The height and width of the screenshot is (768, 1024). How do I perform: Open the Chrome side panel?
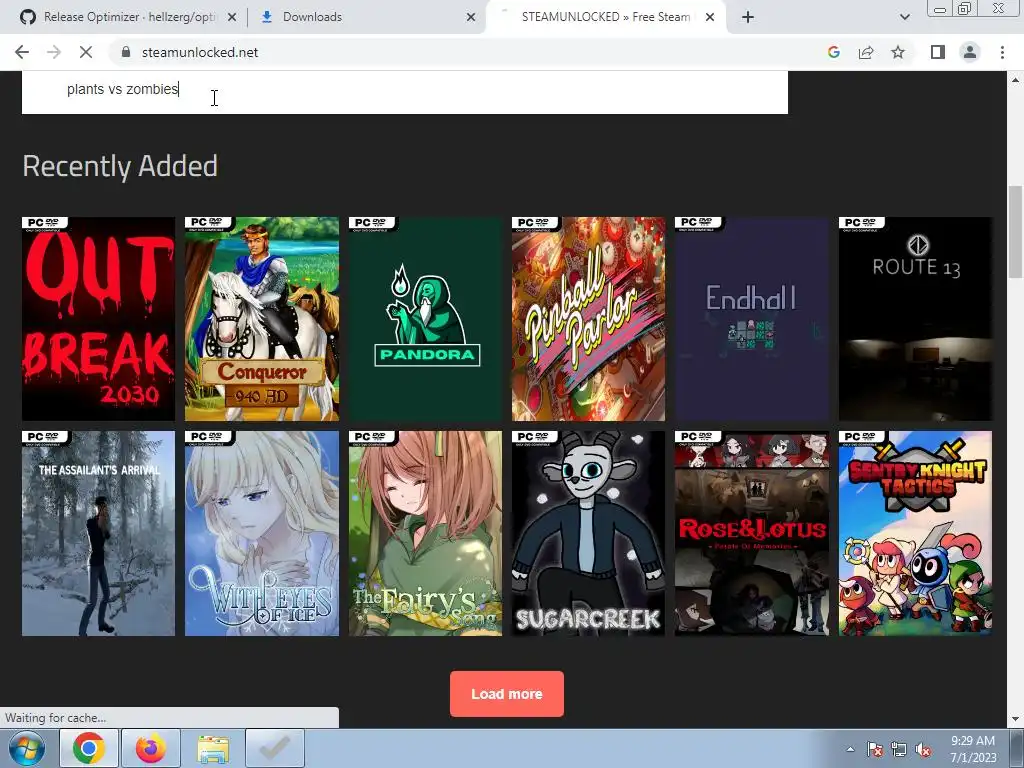pyautogui.click(x=938, y=52)
